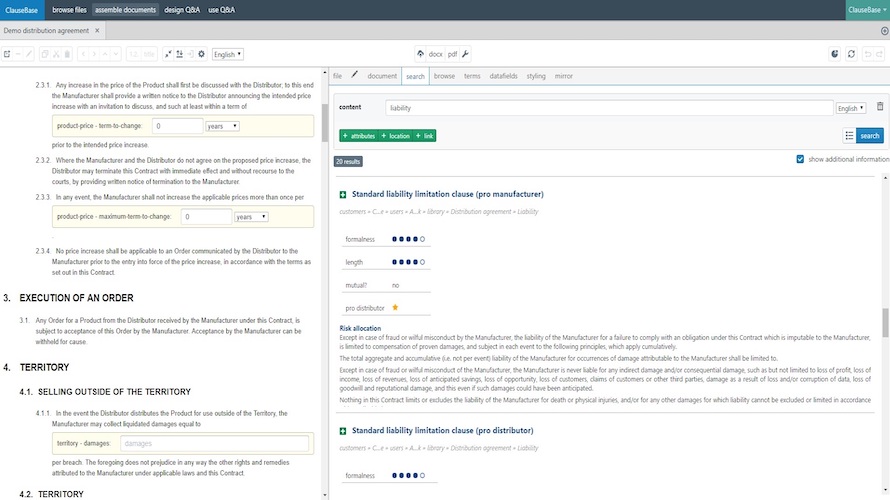The height and width of the screenshot is (500, 890).
Task: Click the refresh arrows icon
Action: [851, 54]
